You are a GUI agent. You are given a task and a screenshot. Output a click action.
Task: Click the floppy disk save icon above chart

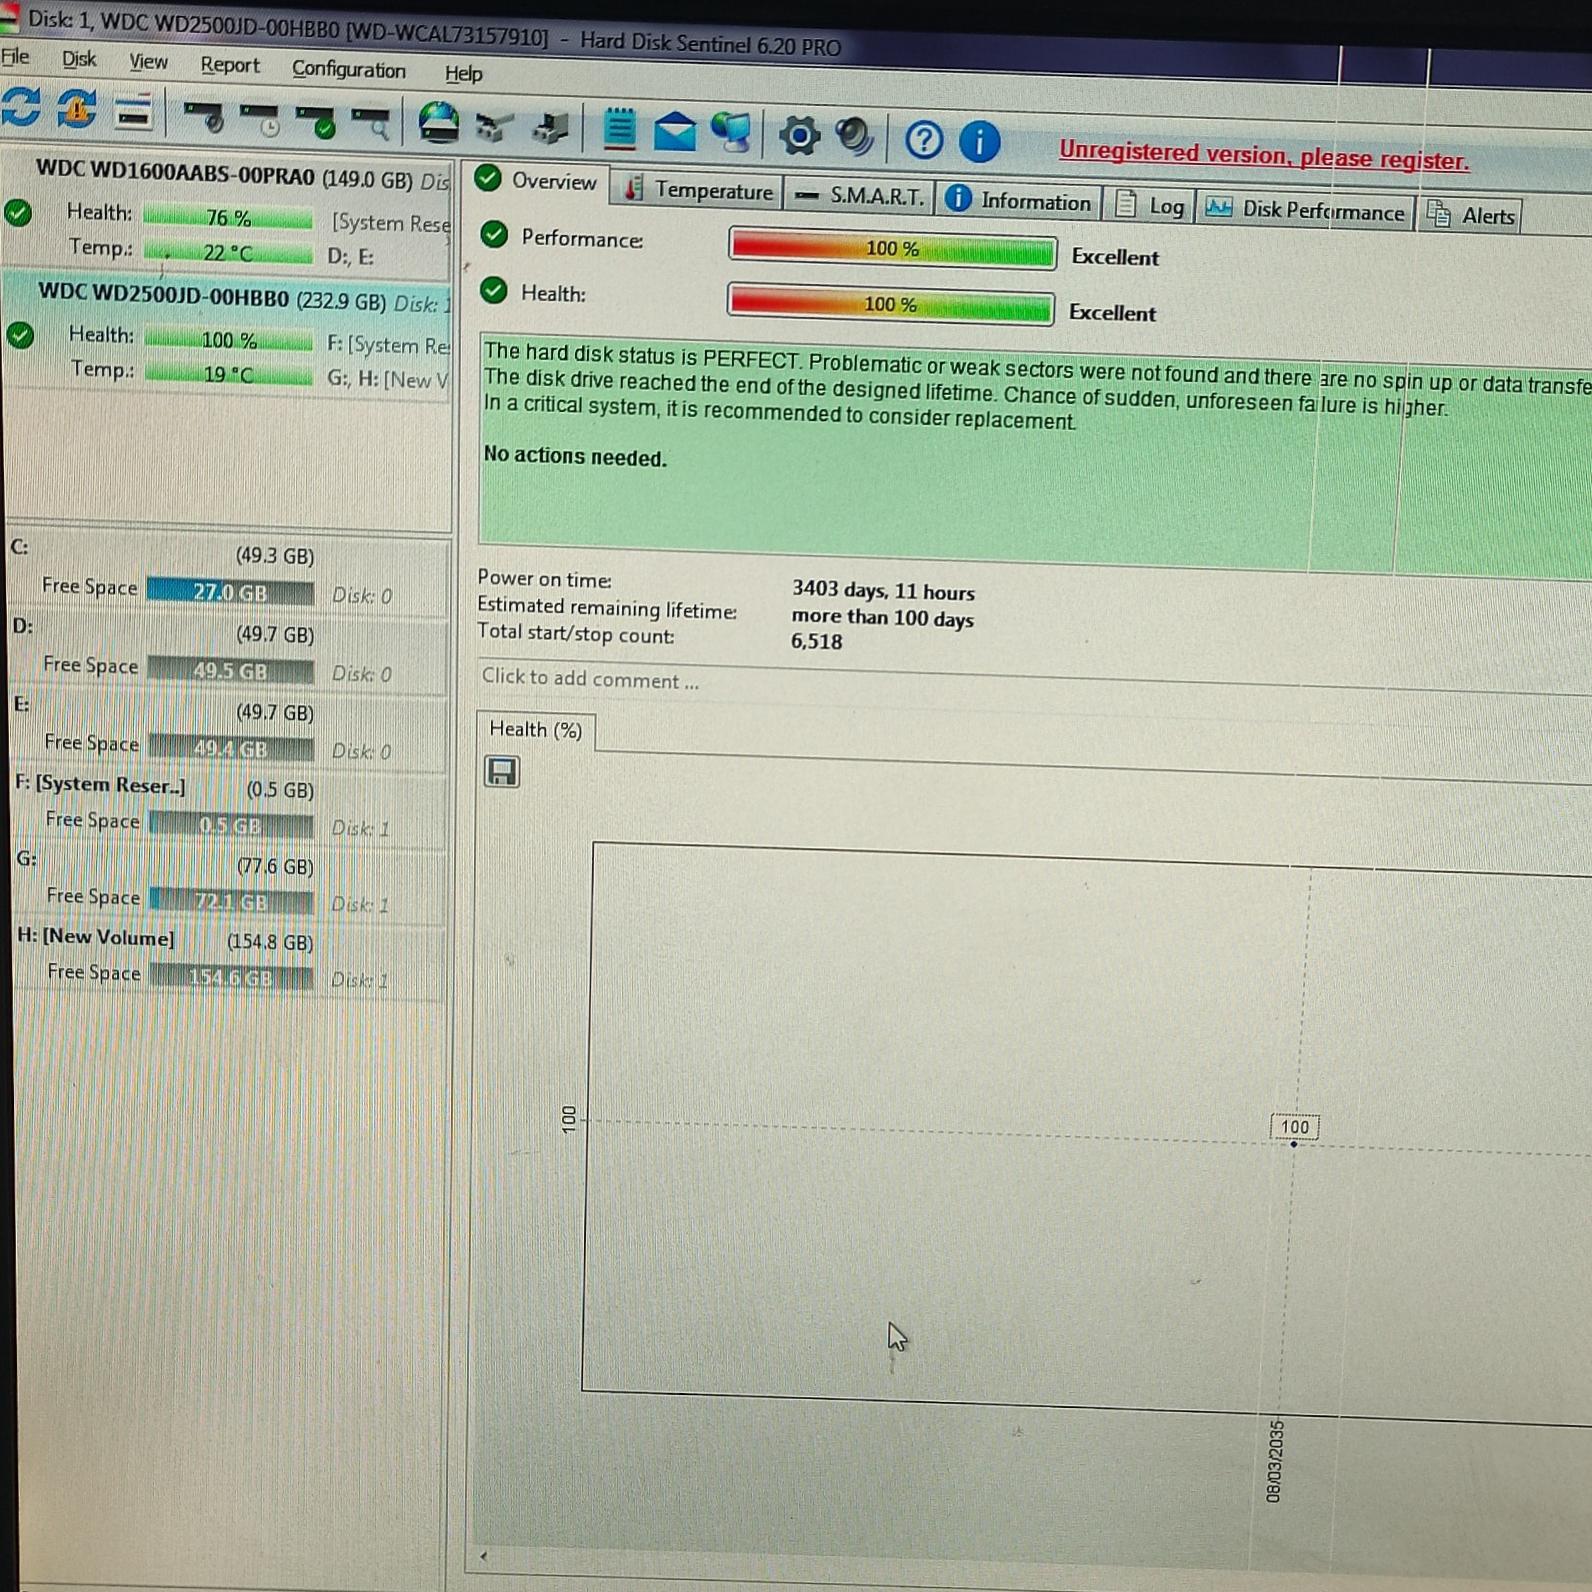click(501, 772)
